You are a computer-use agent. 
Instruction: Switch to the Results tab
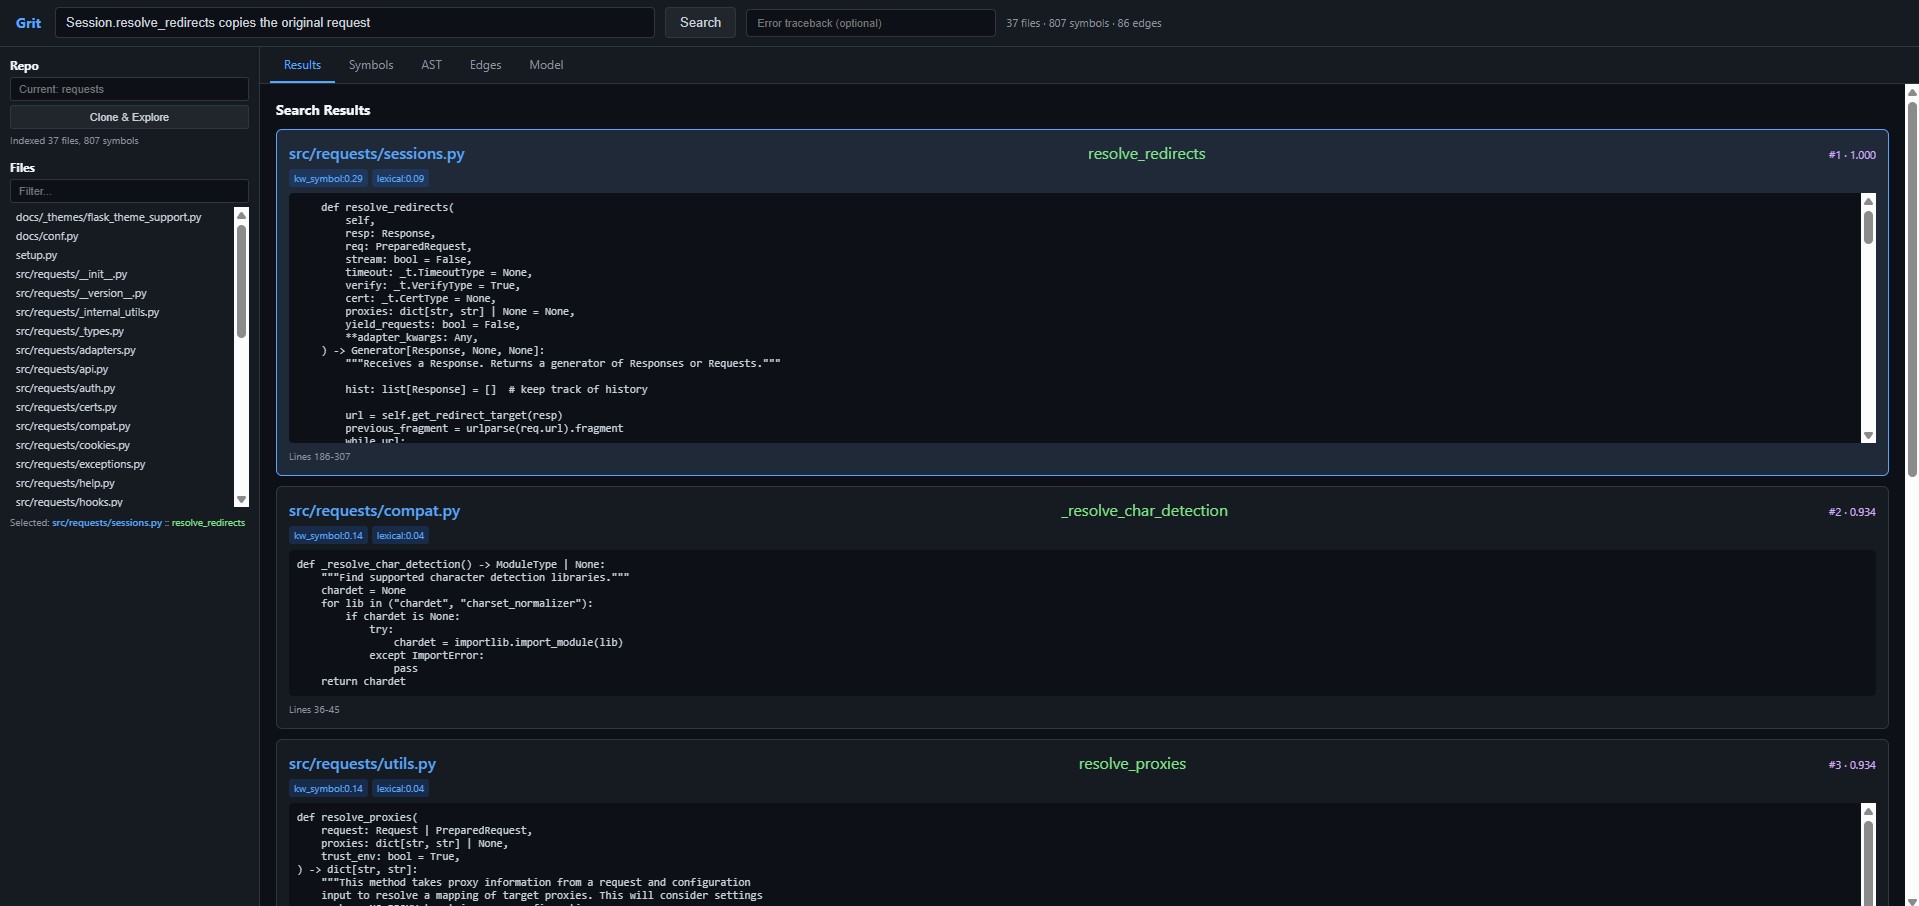(302, 65)
